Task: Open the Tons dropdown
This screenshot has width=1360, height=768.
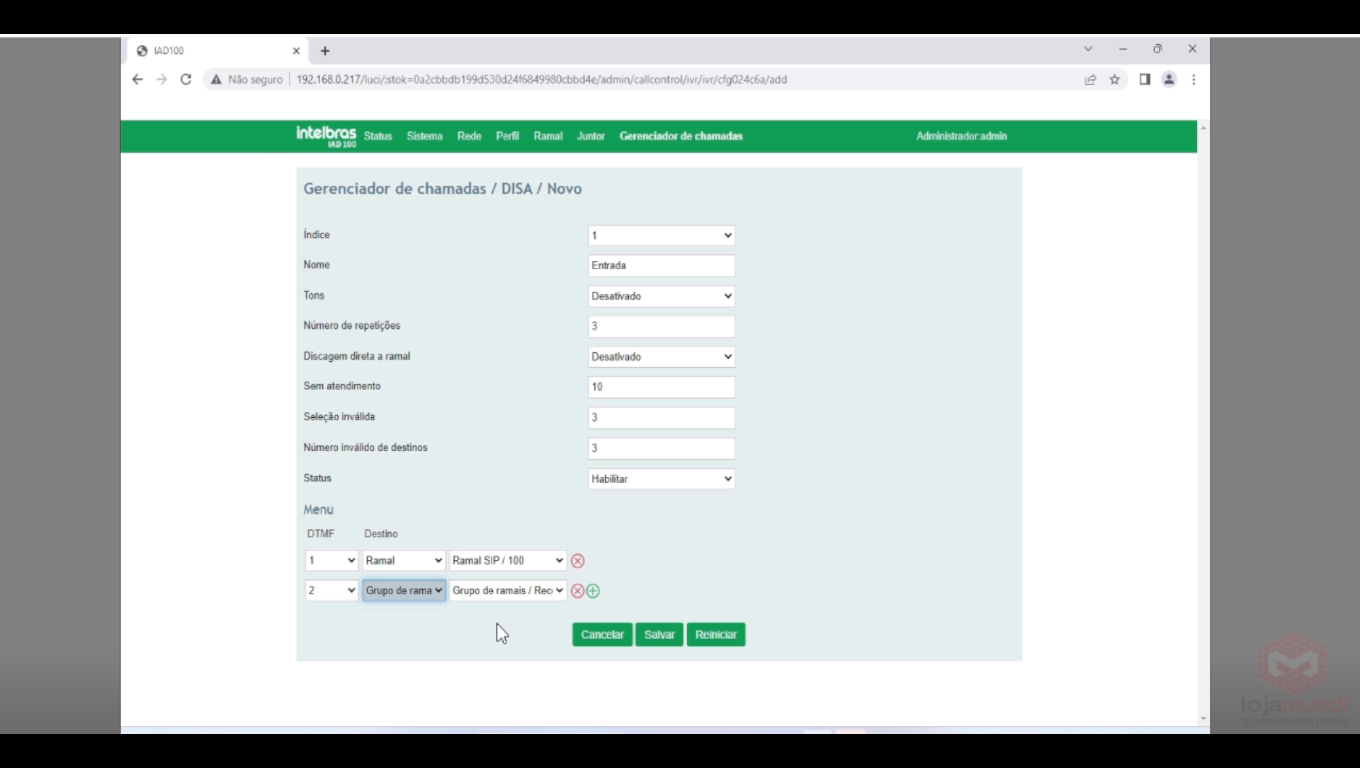Action: pyautogui.click(x=661, y=296)
